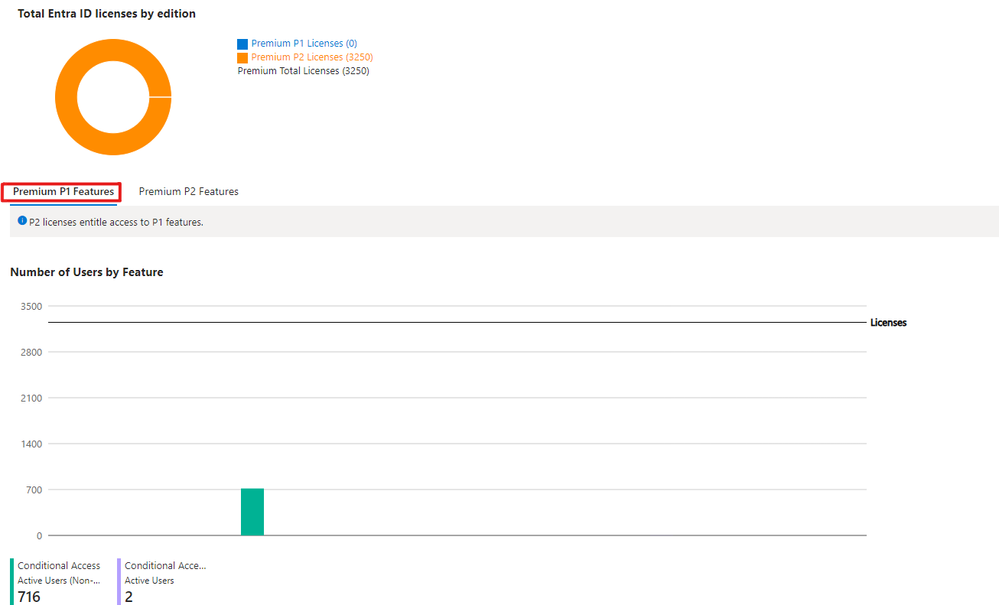
Task: Open the Premium P1 Features tab
Action: [63, 192]
